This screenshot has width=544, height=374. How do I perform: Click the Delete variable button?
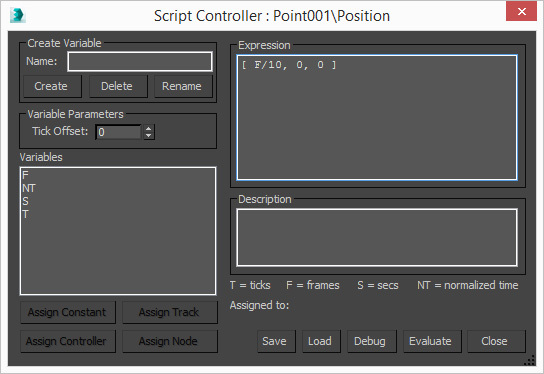(x=118, y=86)
